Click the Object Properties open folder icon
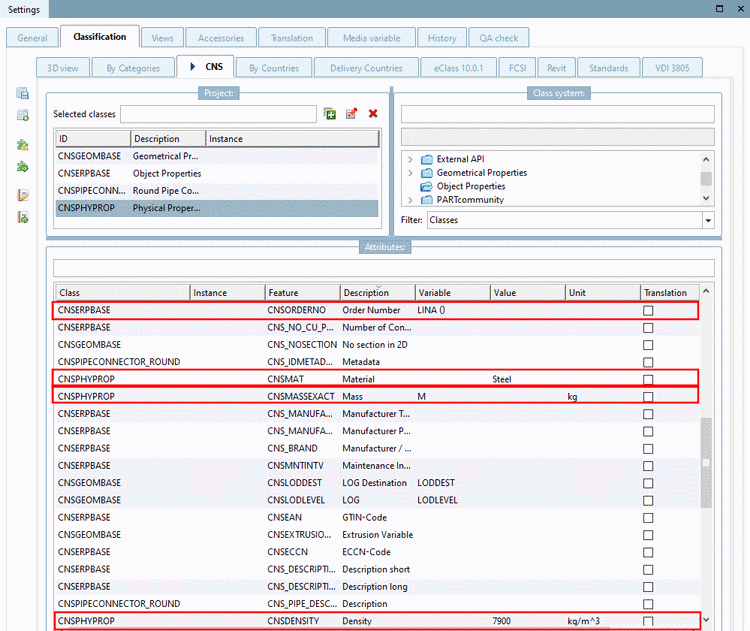750x631 pixels. tap(427, 186)
